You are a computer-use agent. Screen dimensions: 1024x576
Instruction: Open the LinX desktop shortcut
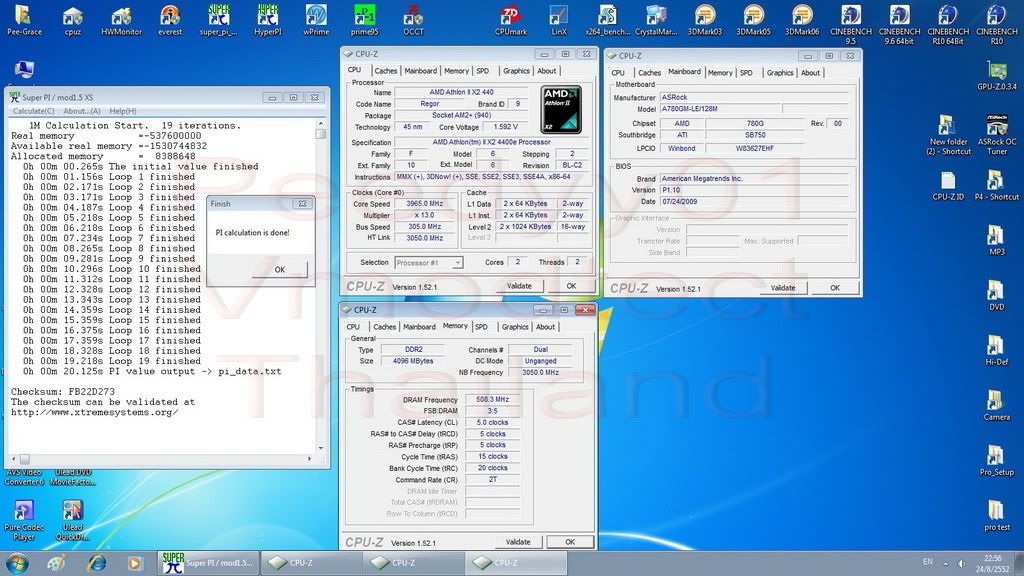(558, 17)
